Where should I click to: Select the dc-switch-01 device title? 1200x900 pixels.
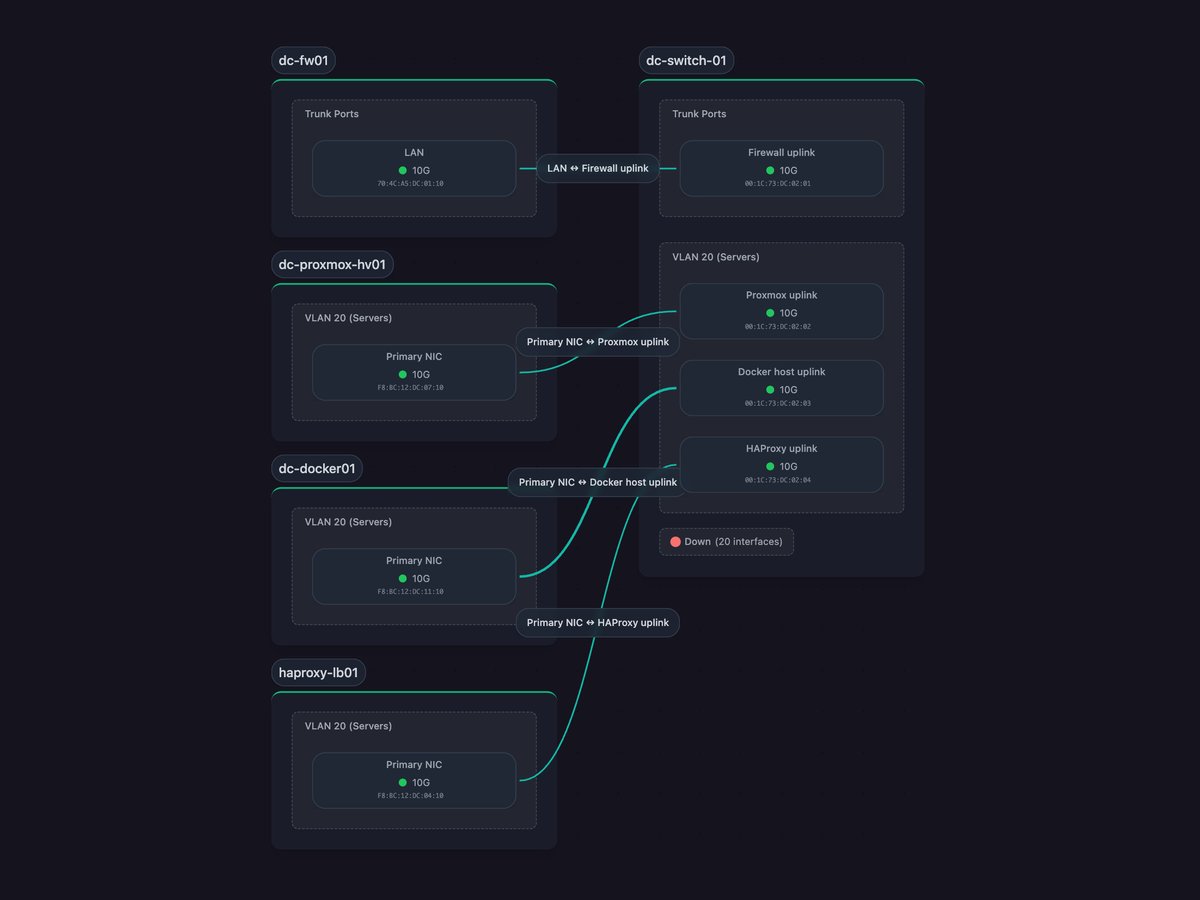click(686, 61)
